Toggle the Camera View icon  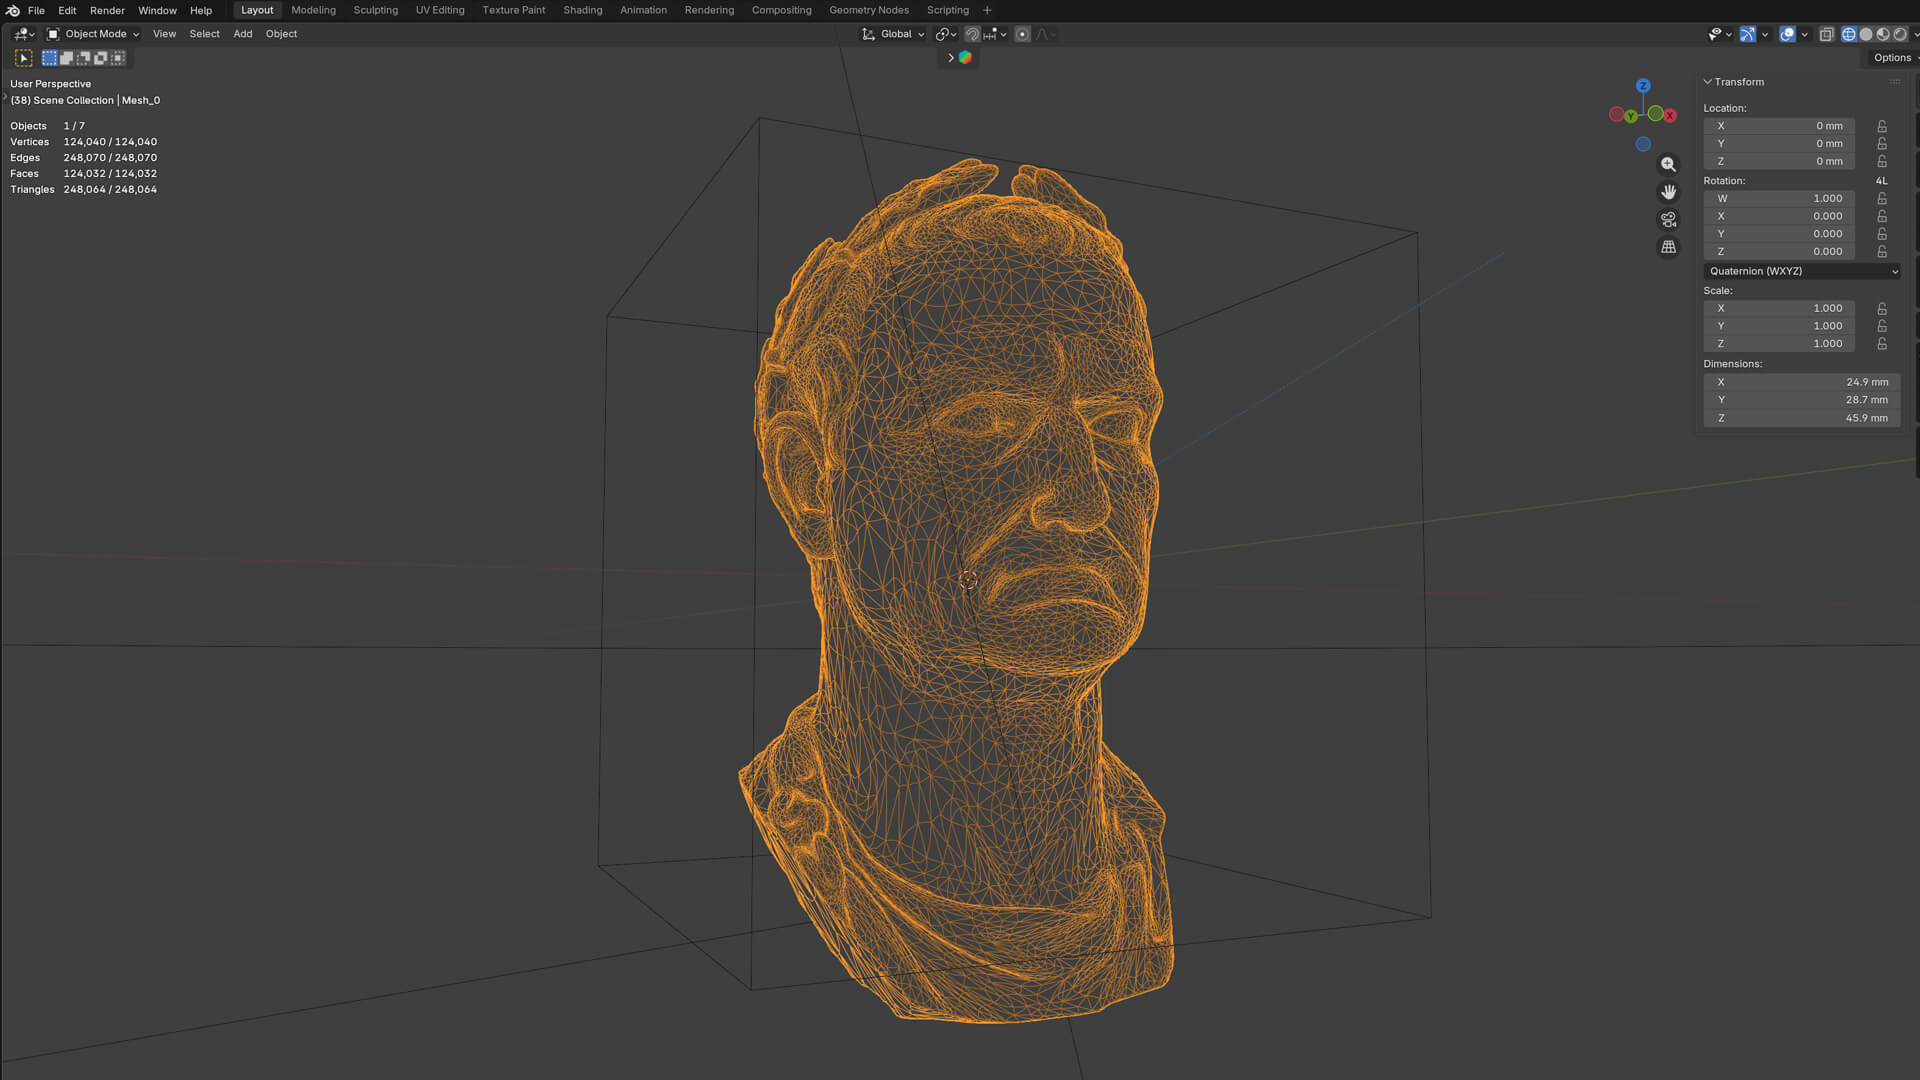1668,219
